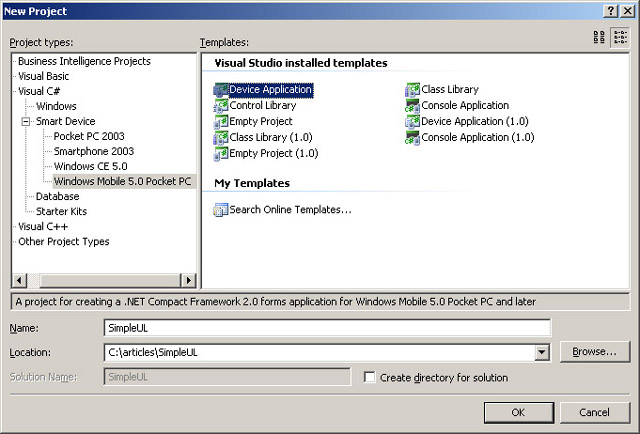Select Windows under Visual C#
Image resolution: width=640 pixels, height=434 pixels.
tap(56, 106)
